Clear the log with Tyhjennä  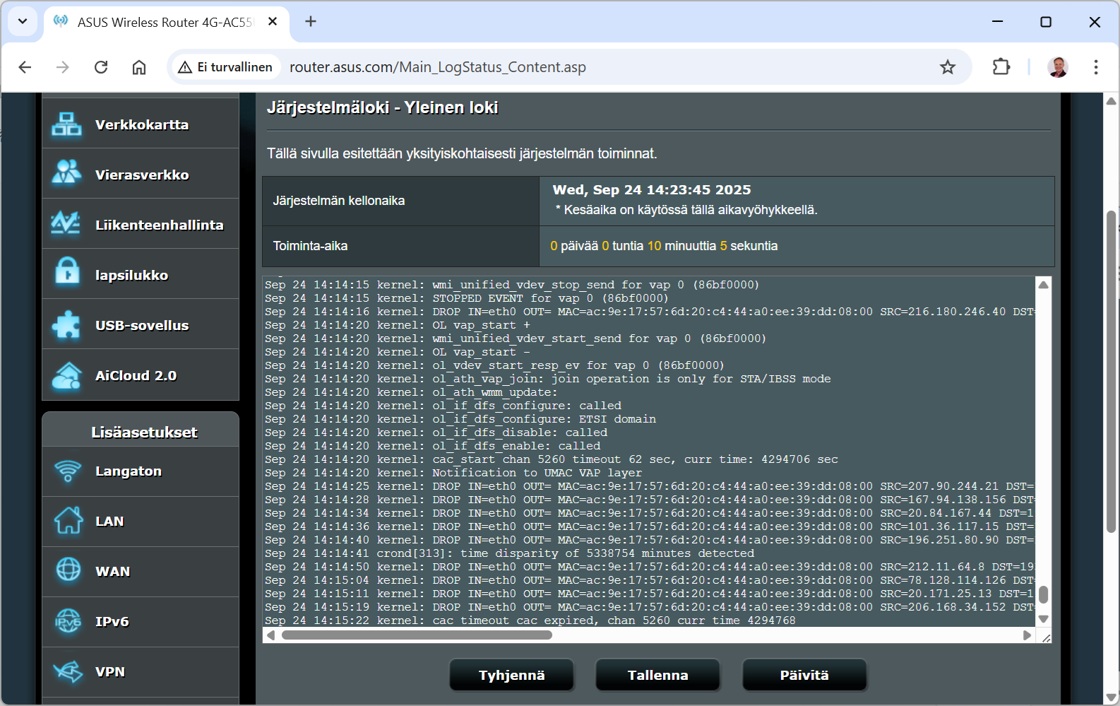point(511,675)
